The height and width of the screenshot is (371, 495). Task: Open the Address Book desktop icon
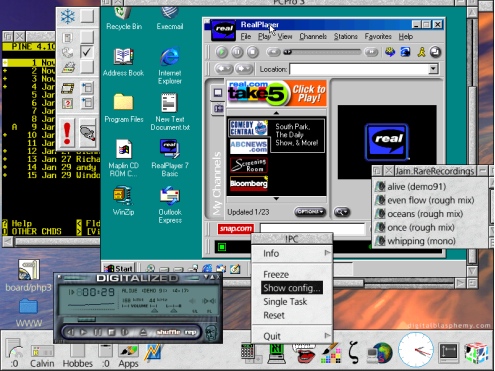click(x=123, y=63)
